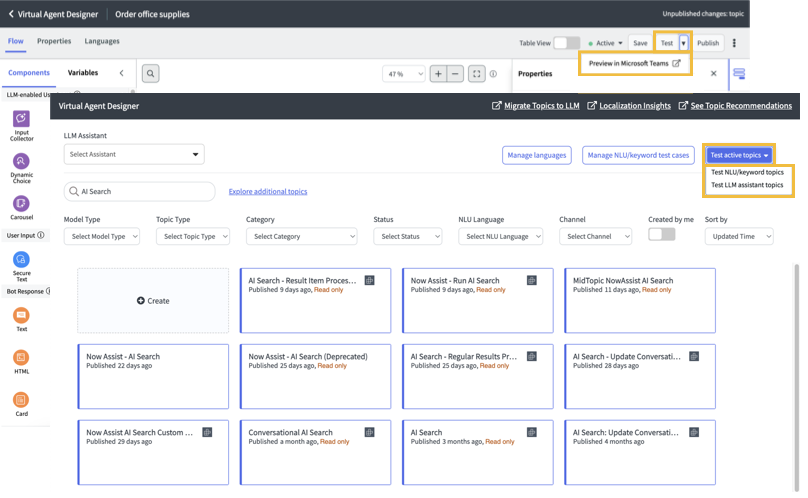The width and height of the screenshot is (808, 498).
Task: Click icon on Conversational AI Search card
Action: click(x=369, y=432)
